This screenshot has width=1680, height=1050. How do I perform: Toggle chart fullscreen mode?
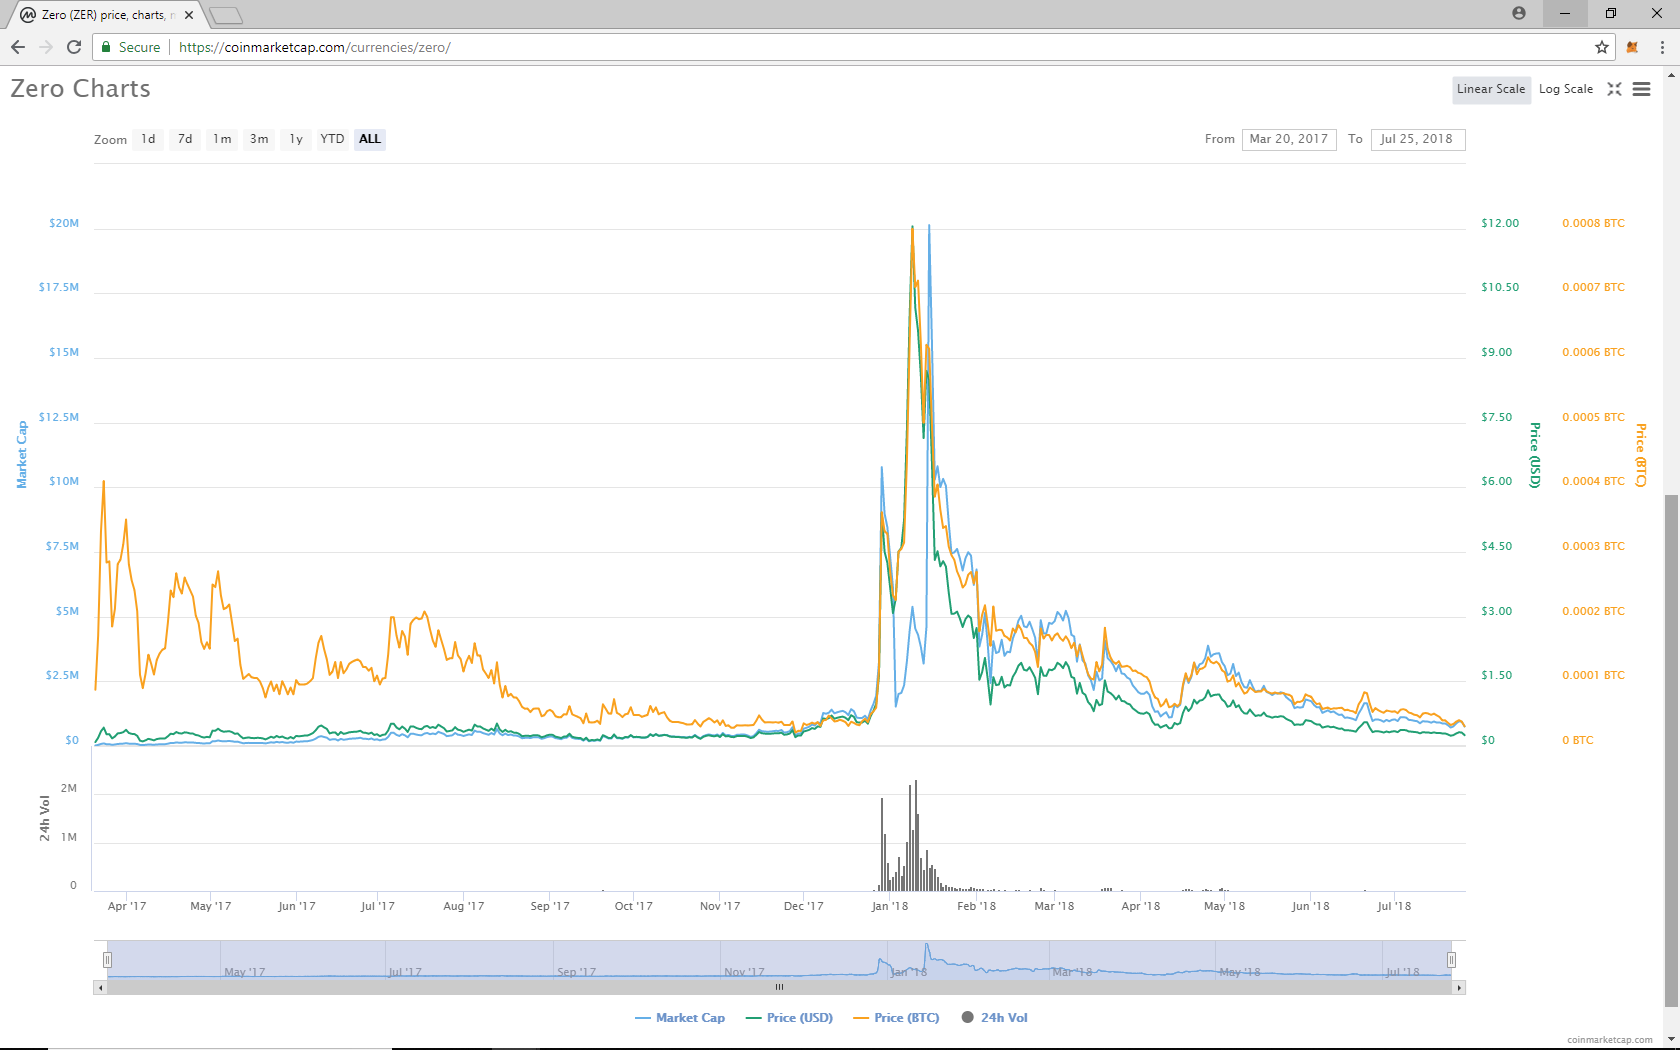click(x=1614, y=89)
